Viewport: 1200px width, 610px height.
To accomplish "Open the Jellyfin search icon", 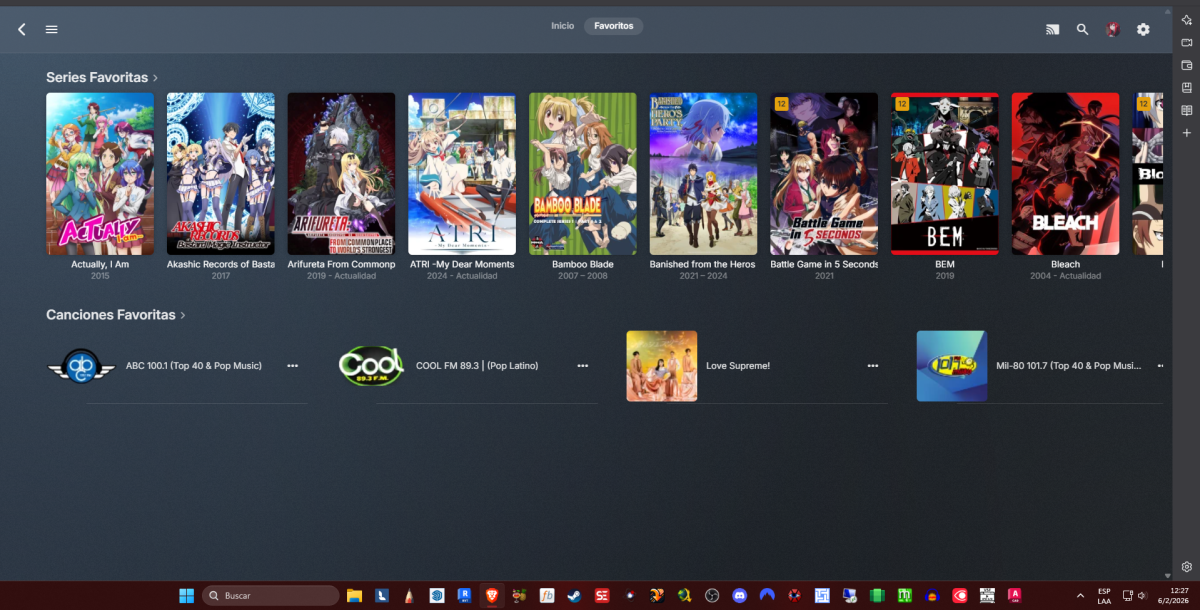I will pyautogui.click(x=1082, y=29).
